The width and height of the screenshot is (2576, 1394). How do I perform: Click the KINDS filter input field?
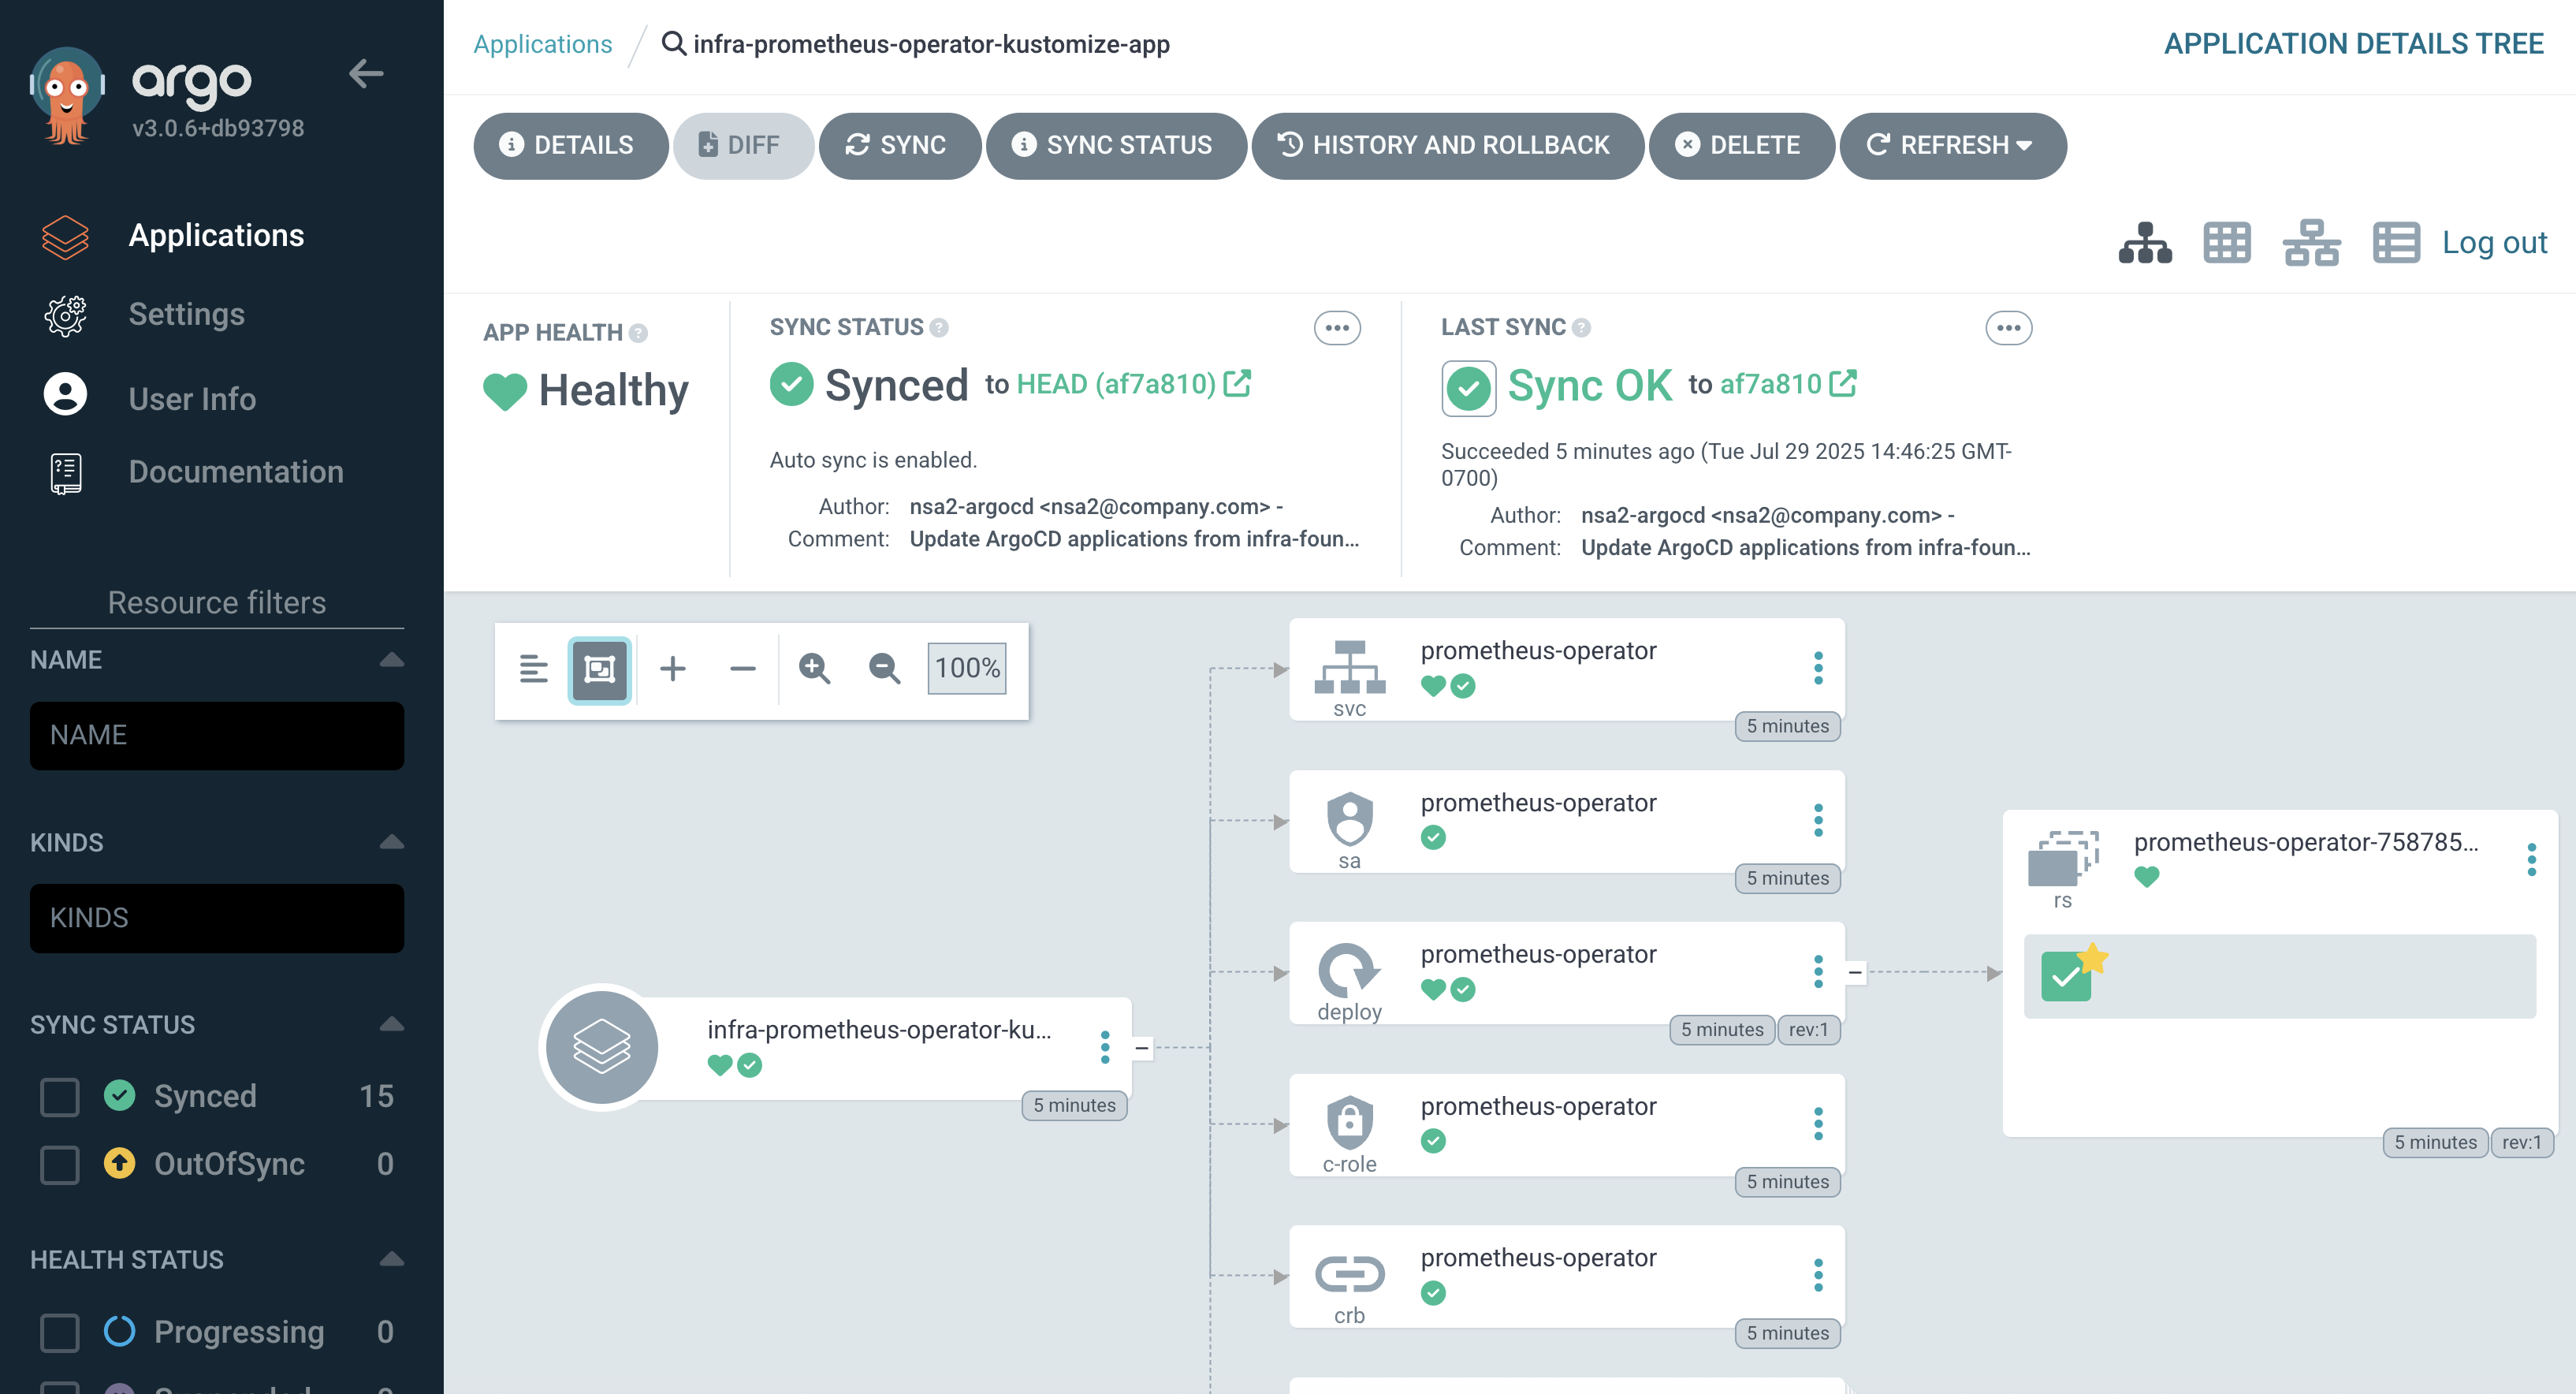click(216, 918)
